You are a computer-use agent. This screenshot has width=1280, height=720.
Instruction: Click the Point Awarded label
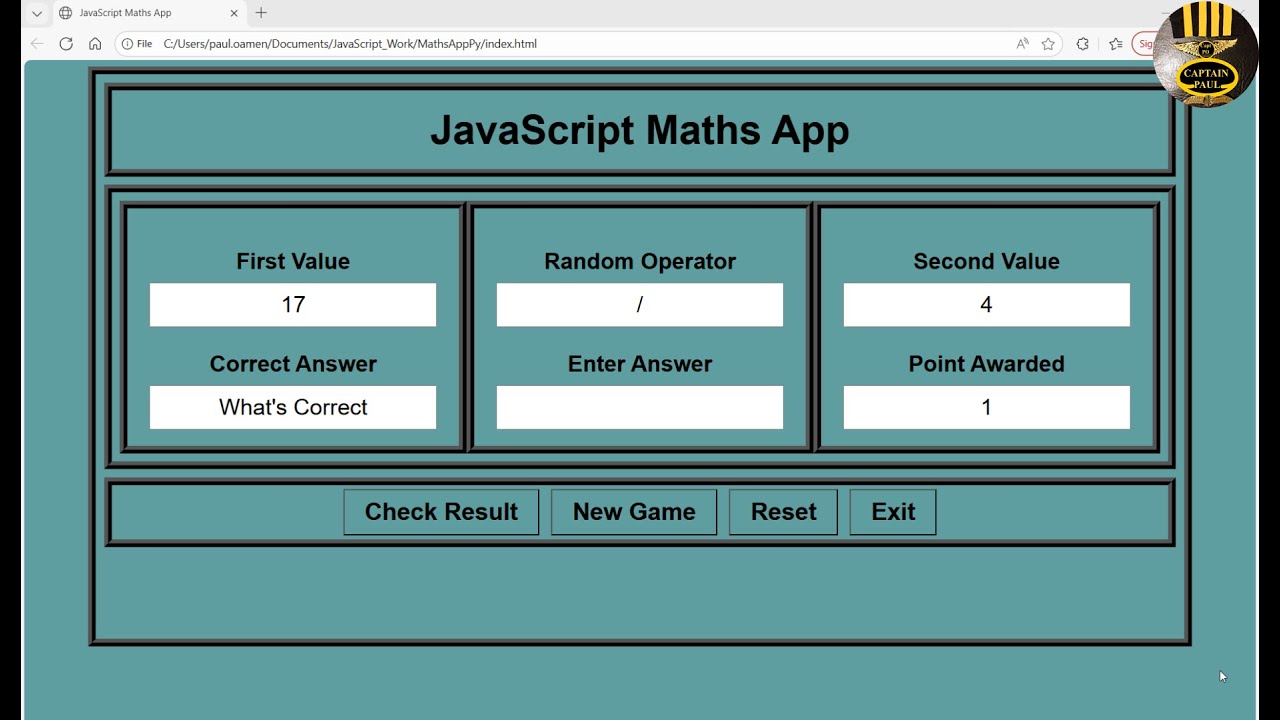tap(986, 364)
